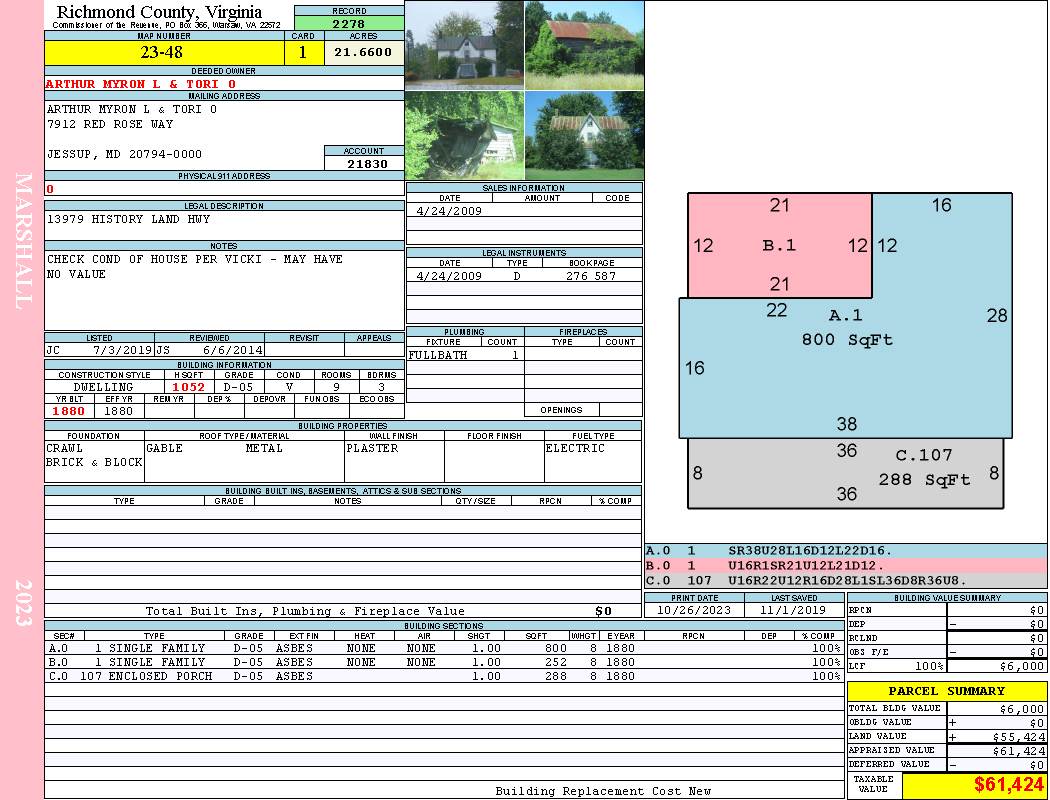
Task: Click the notes text about house condition
Action: [194, 266]
